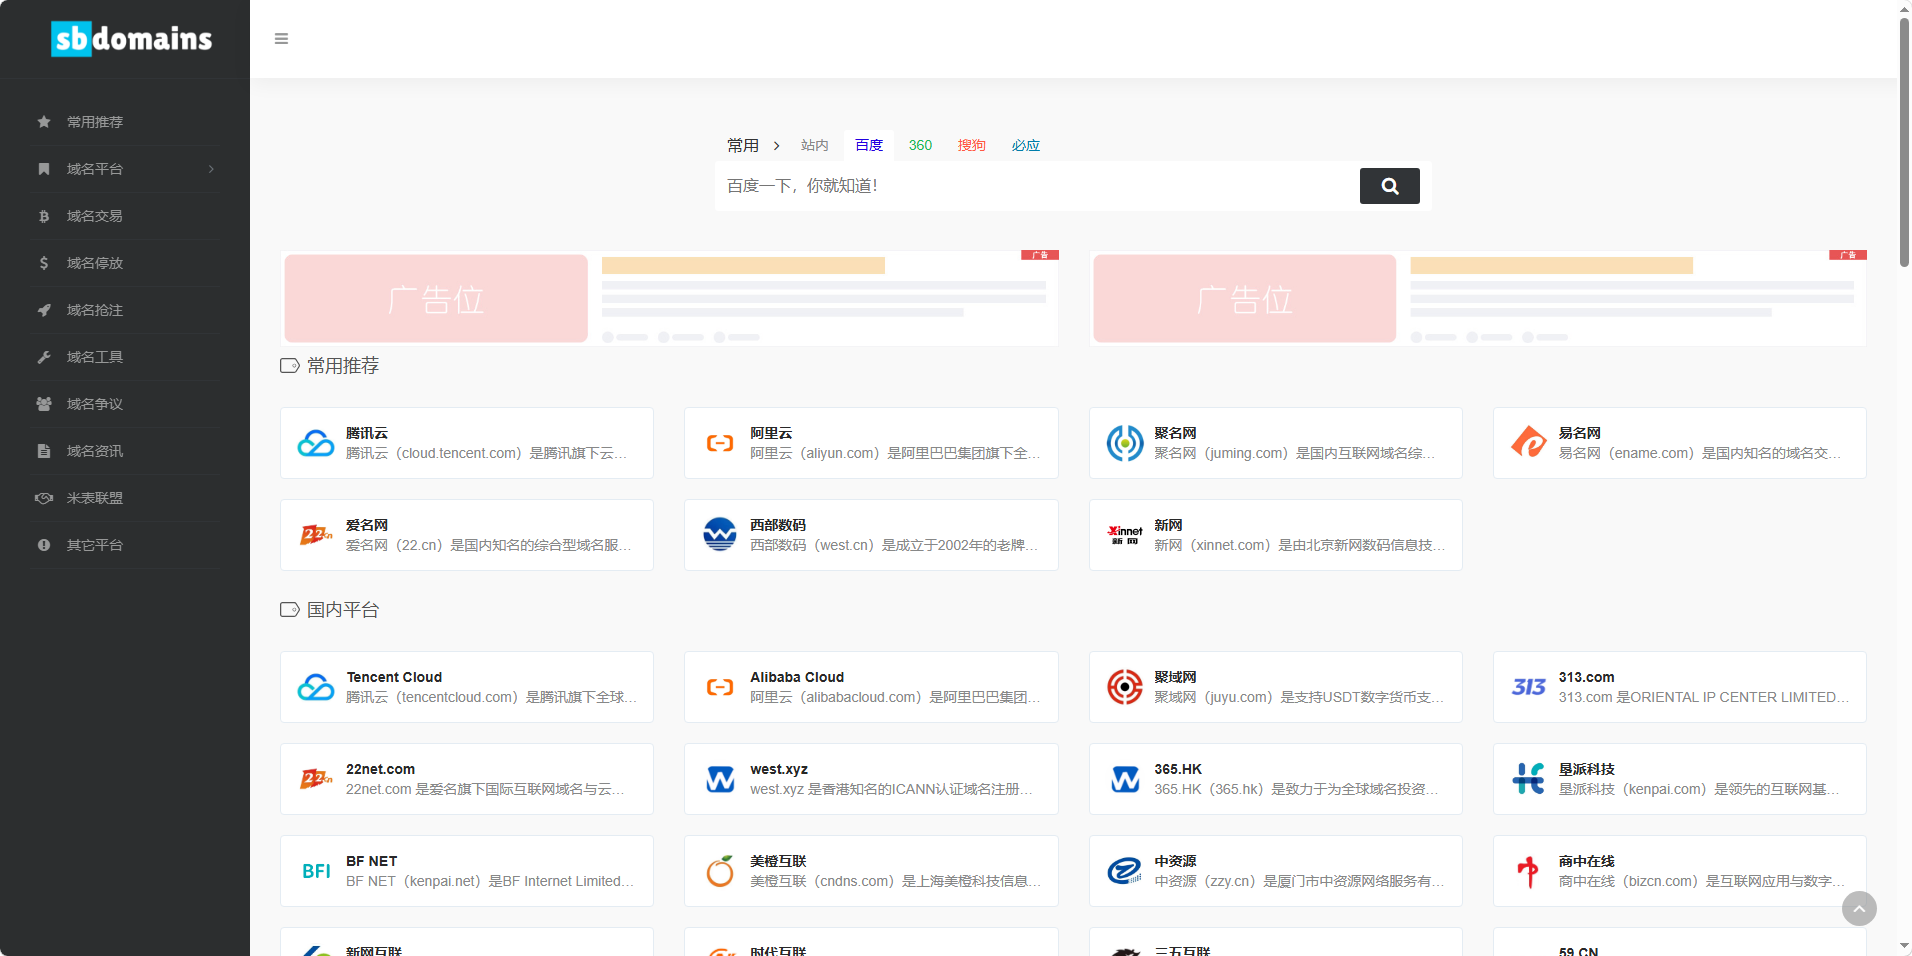The image size is (1912, 956).
Task: Click the 商中在线 red logo icon
Action: click(x=1528, y=871)
